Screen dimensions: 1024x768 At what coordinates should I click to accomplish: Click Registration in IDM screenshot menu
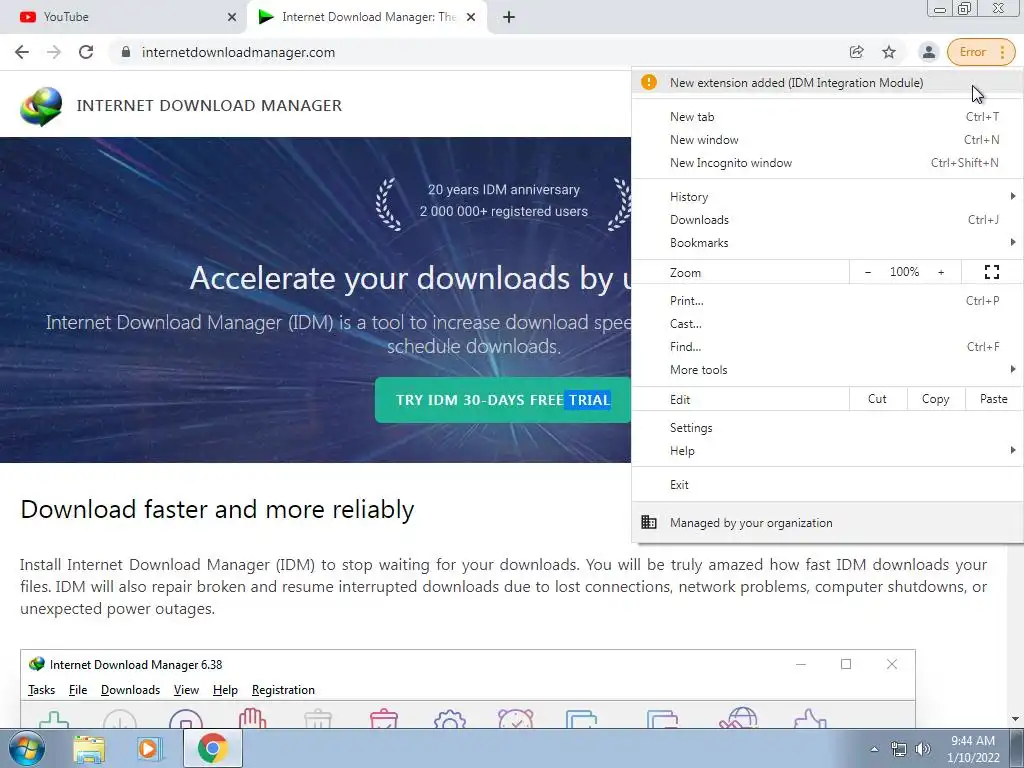pos(283,690)
